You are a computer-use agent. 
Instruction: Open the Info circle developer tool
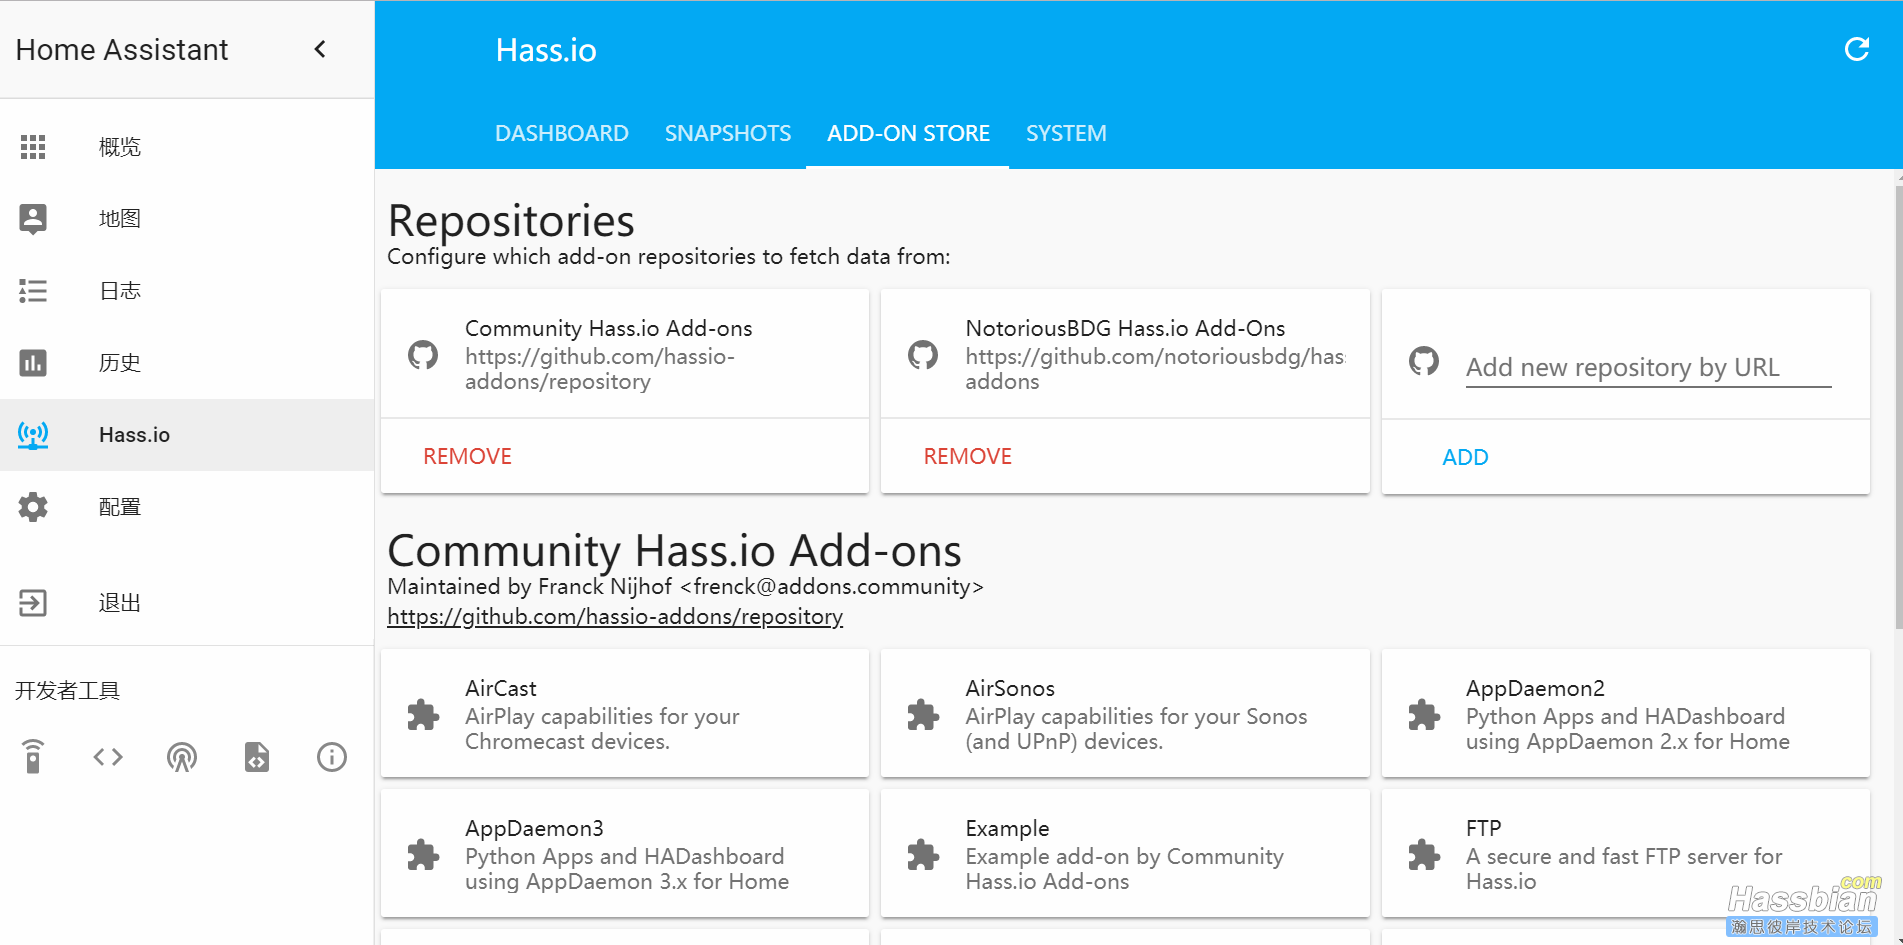point(332,757)
